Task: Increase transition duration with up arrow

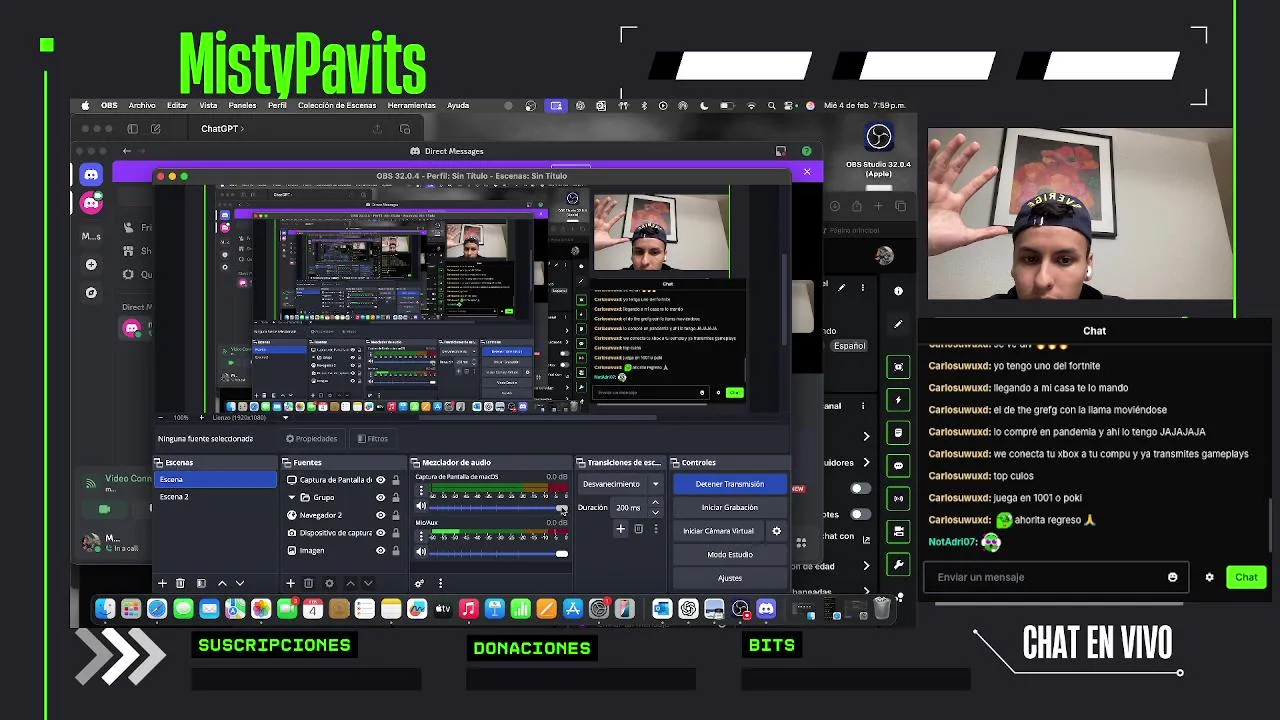Action: 655,503
